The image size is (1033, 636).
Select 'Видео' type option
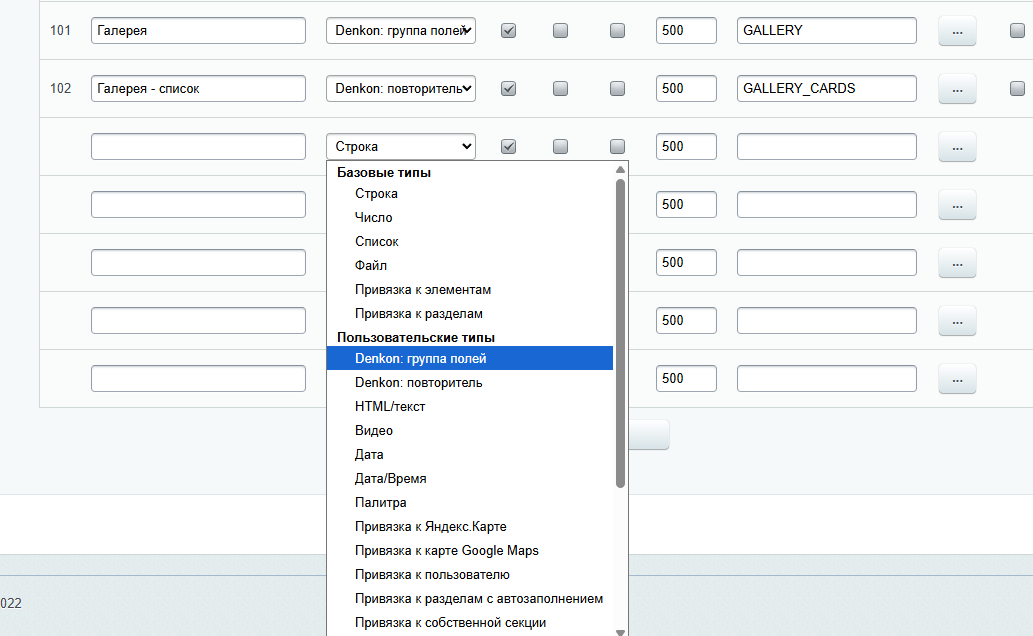[470, 431]
